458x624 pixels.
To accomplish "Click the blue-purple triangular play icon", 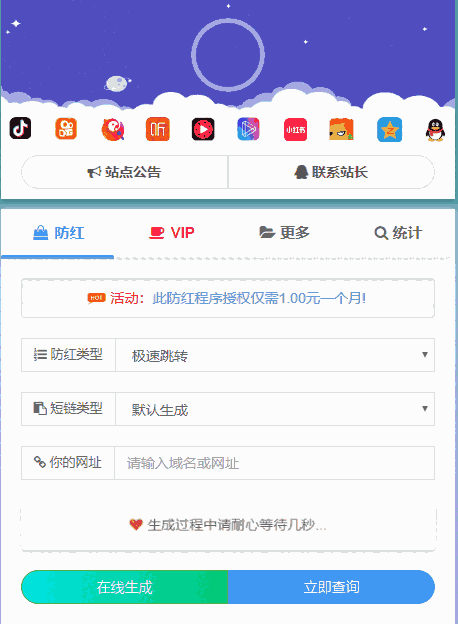I will pyautogui.click(x=249, y=129).
